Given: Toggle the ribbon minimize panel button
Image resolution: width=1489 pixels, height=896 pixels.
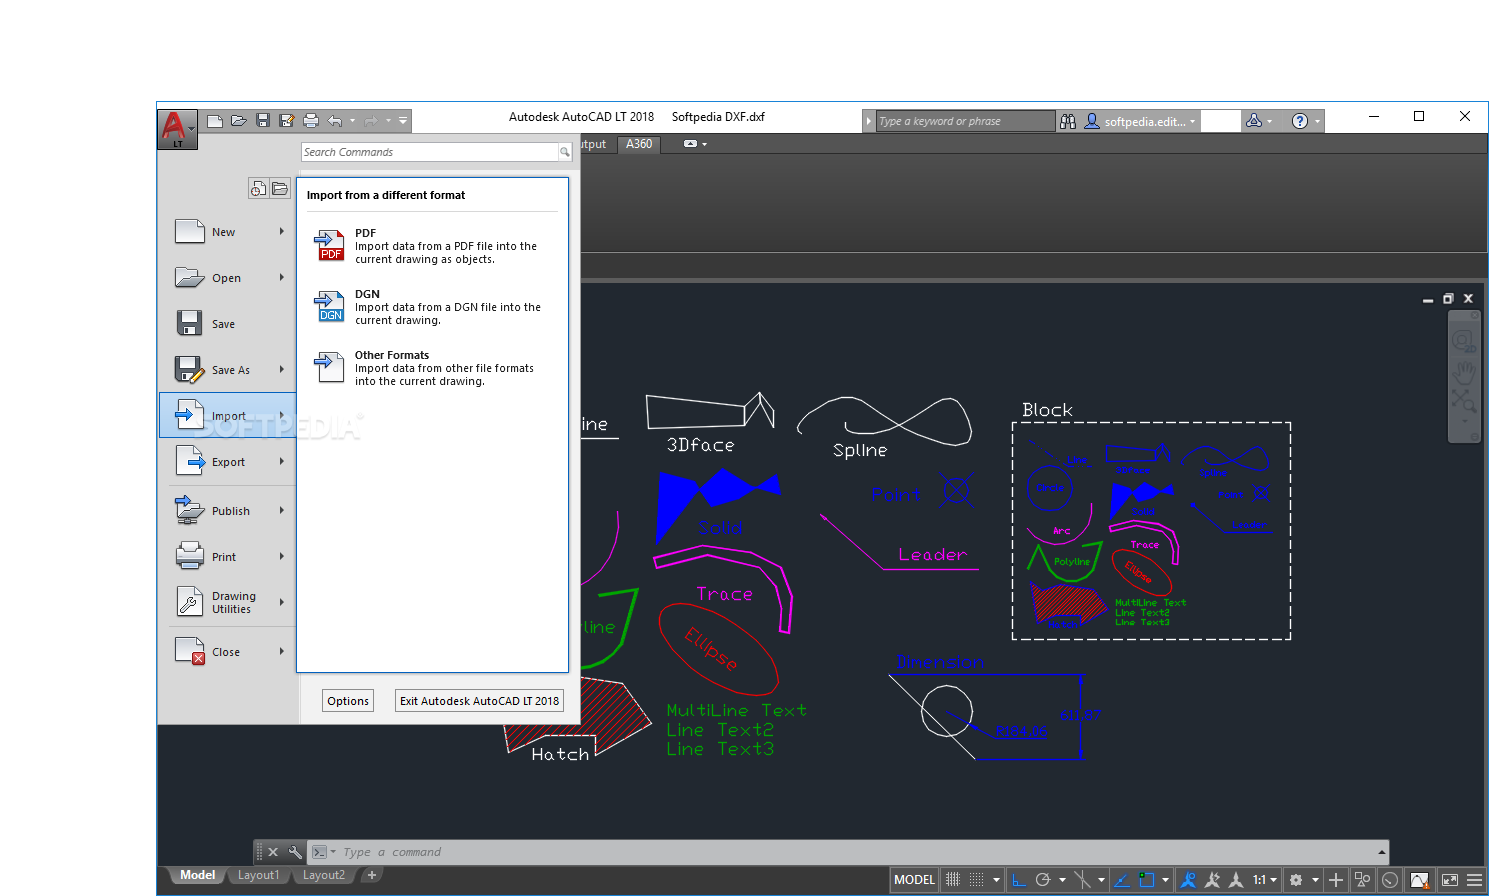Looking at the screenshot, I should (690, 144).
